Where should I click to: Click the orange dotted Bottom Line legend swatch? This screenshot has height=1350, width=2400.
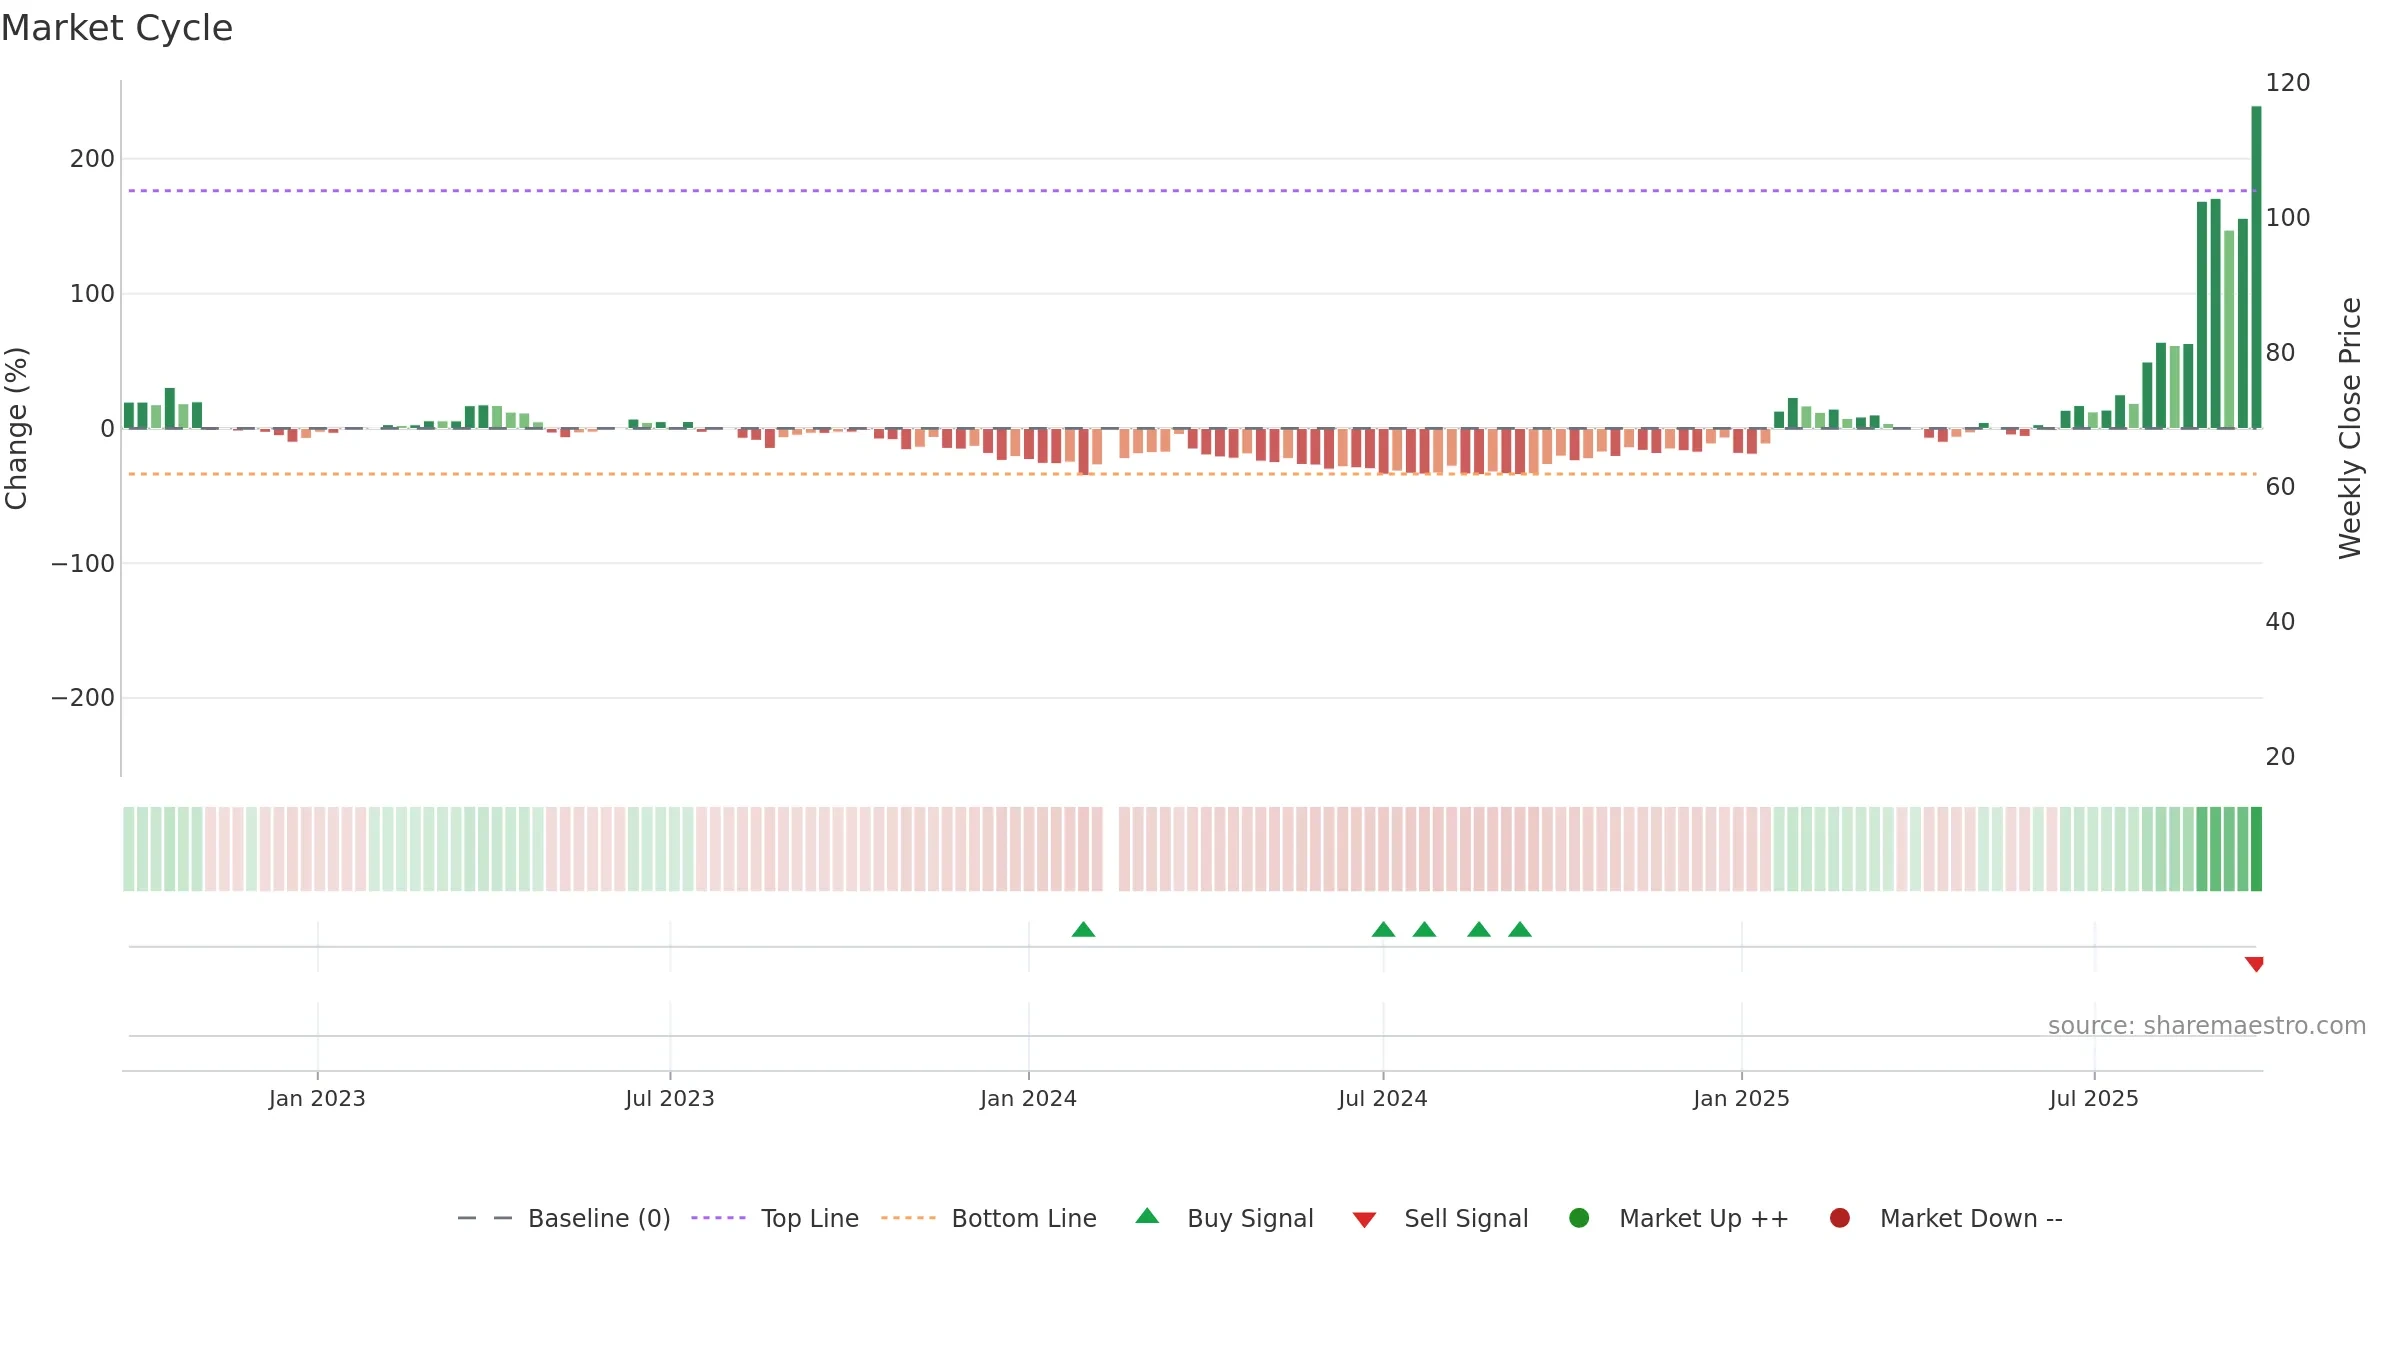tap(908, 1218)
